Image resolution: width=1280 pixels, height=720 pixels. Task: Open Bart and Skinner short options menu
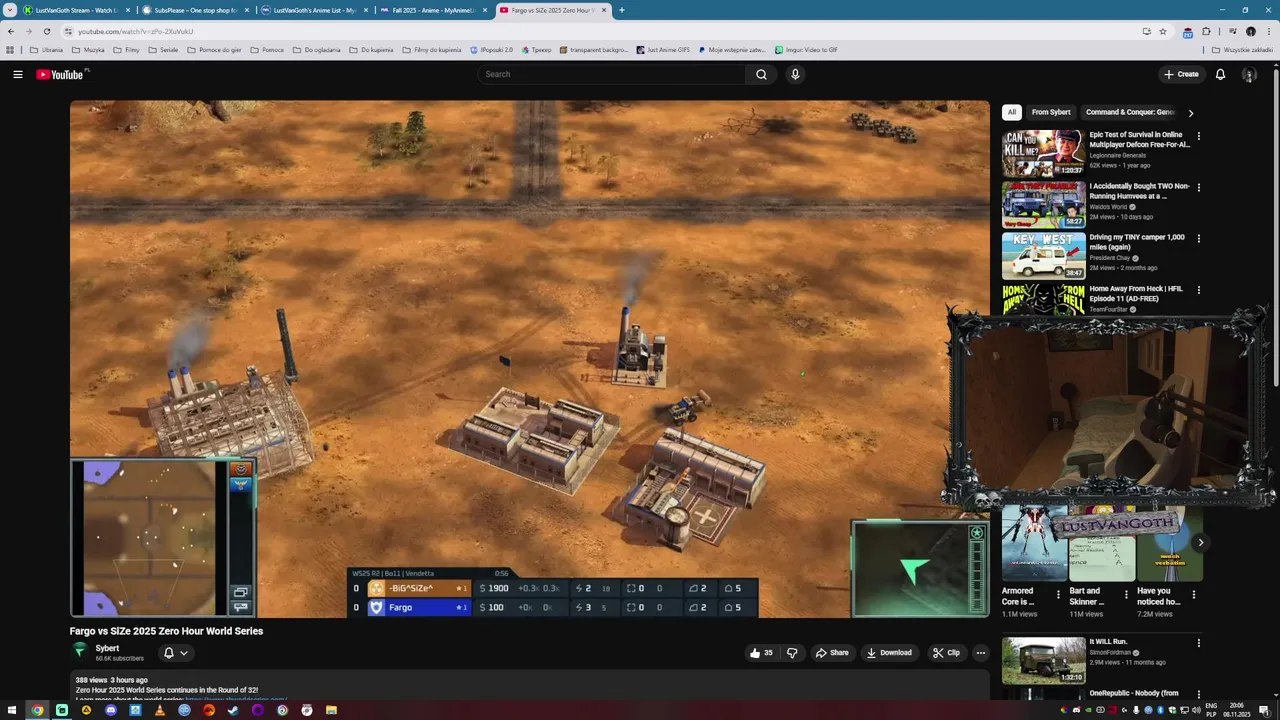coord(1126,594)
